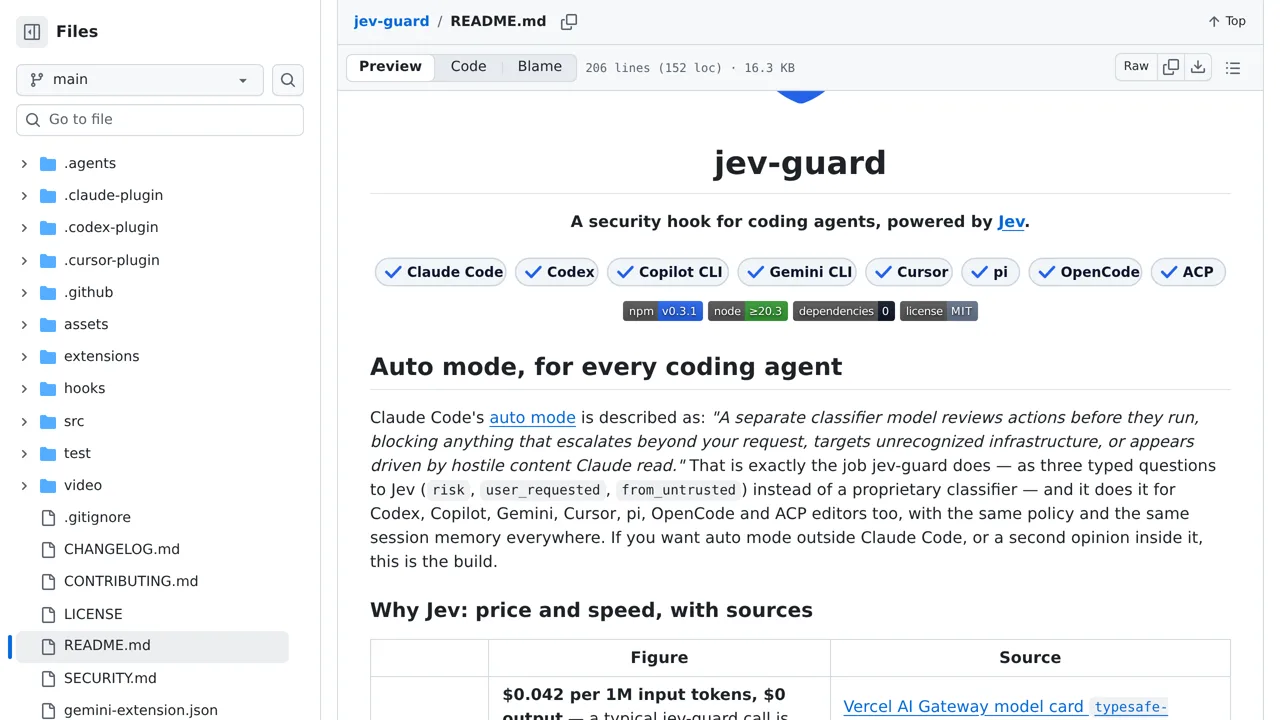
Task: Open the main branch dropdown
Action: point(140,80)
